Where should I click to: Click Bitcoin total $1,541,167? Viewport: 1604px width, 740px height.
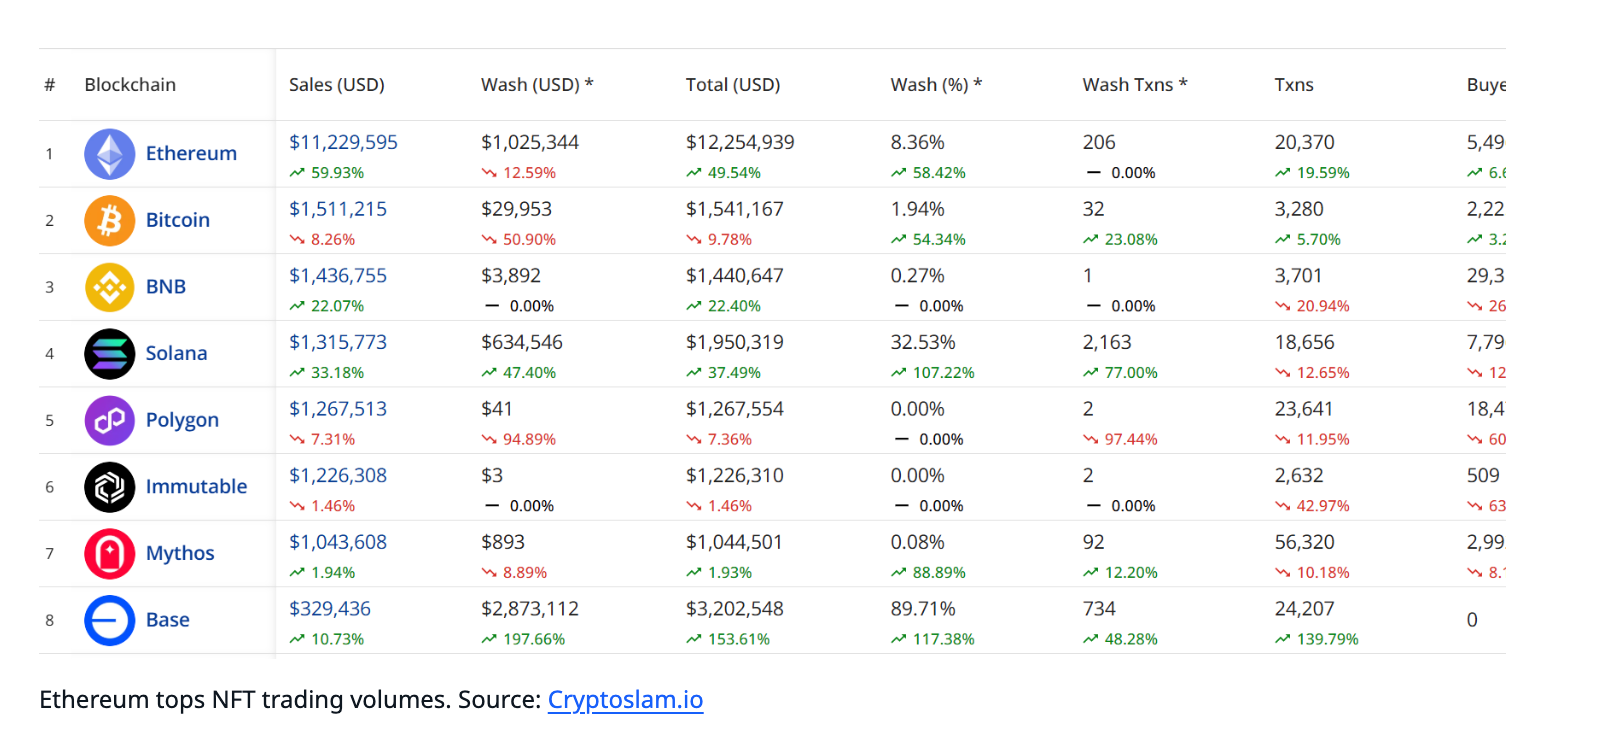point(735,209)
